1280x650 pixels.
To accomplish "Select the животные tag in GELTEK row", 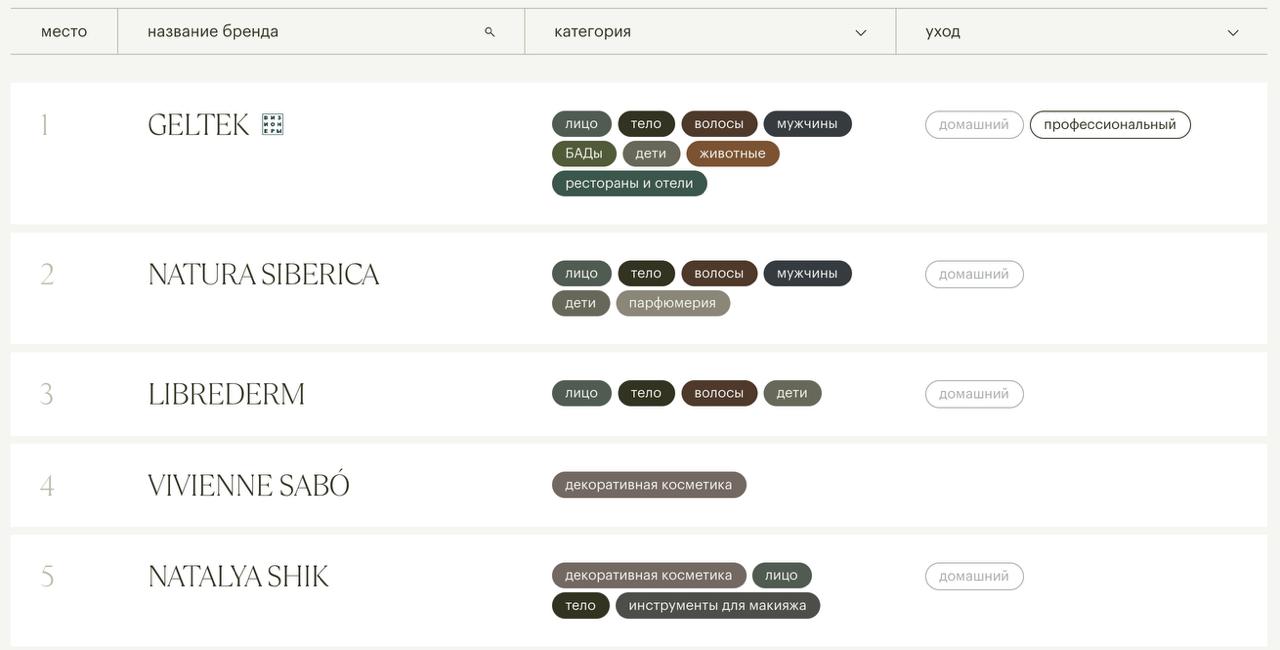I will click(733, 154).
